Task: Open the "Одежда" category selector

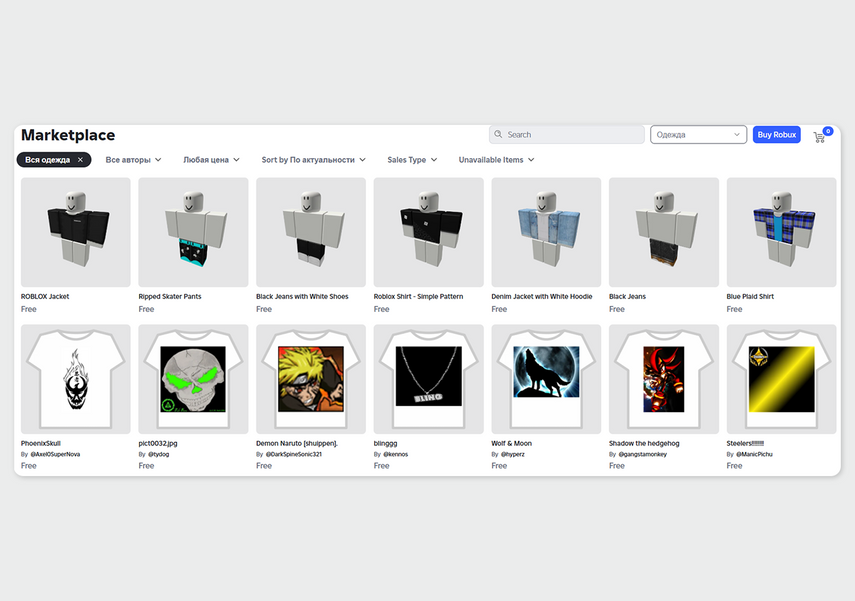Action: point(698,134)
